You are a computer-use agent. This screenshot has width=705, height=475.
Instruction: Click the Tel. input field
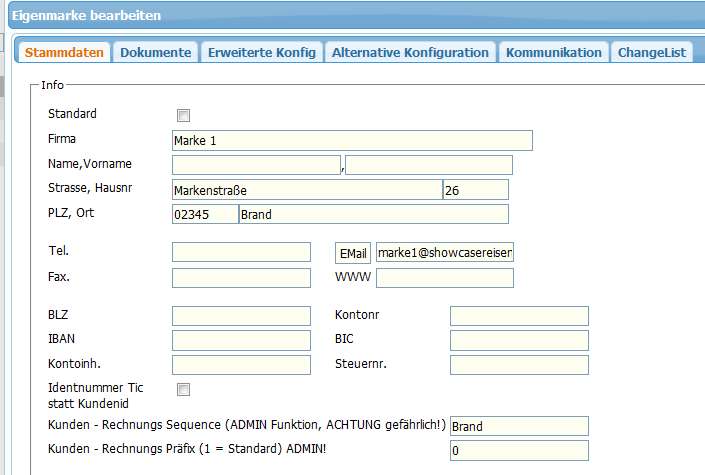[241, 252]
